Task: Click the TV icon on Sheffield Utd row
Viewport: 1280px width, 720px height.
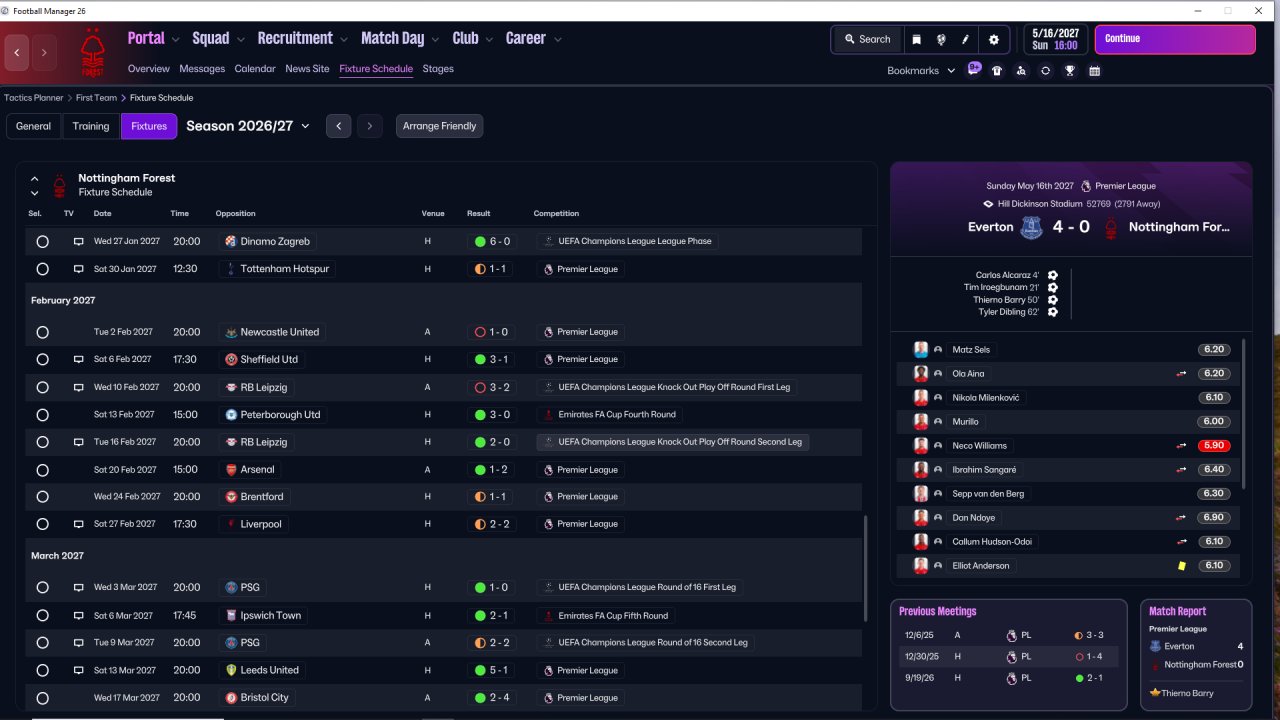Action: tap(78, 359)
